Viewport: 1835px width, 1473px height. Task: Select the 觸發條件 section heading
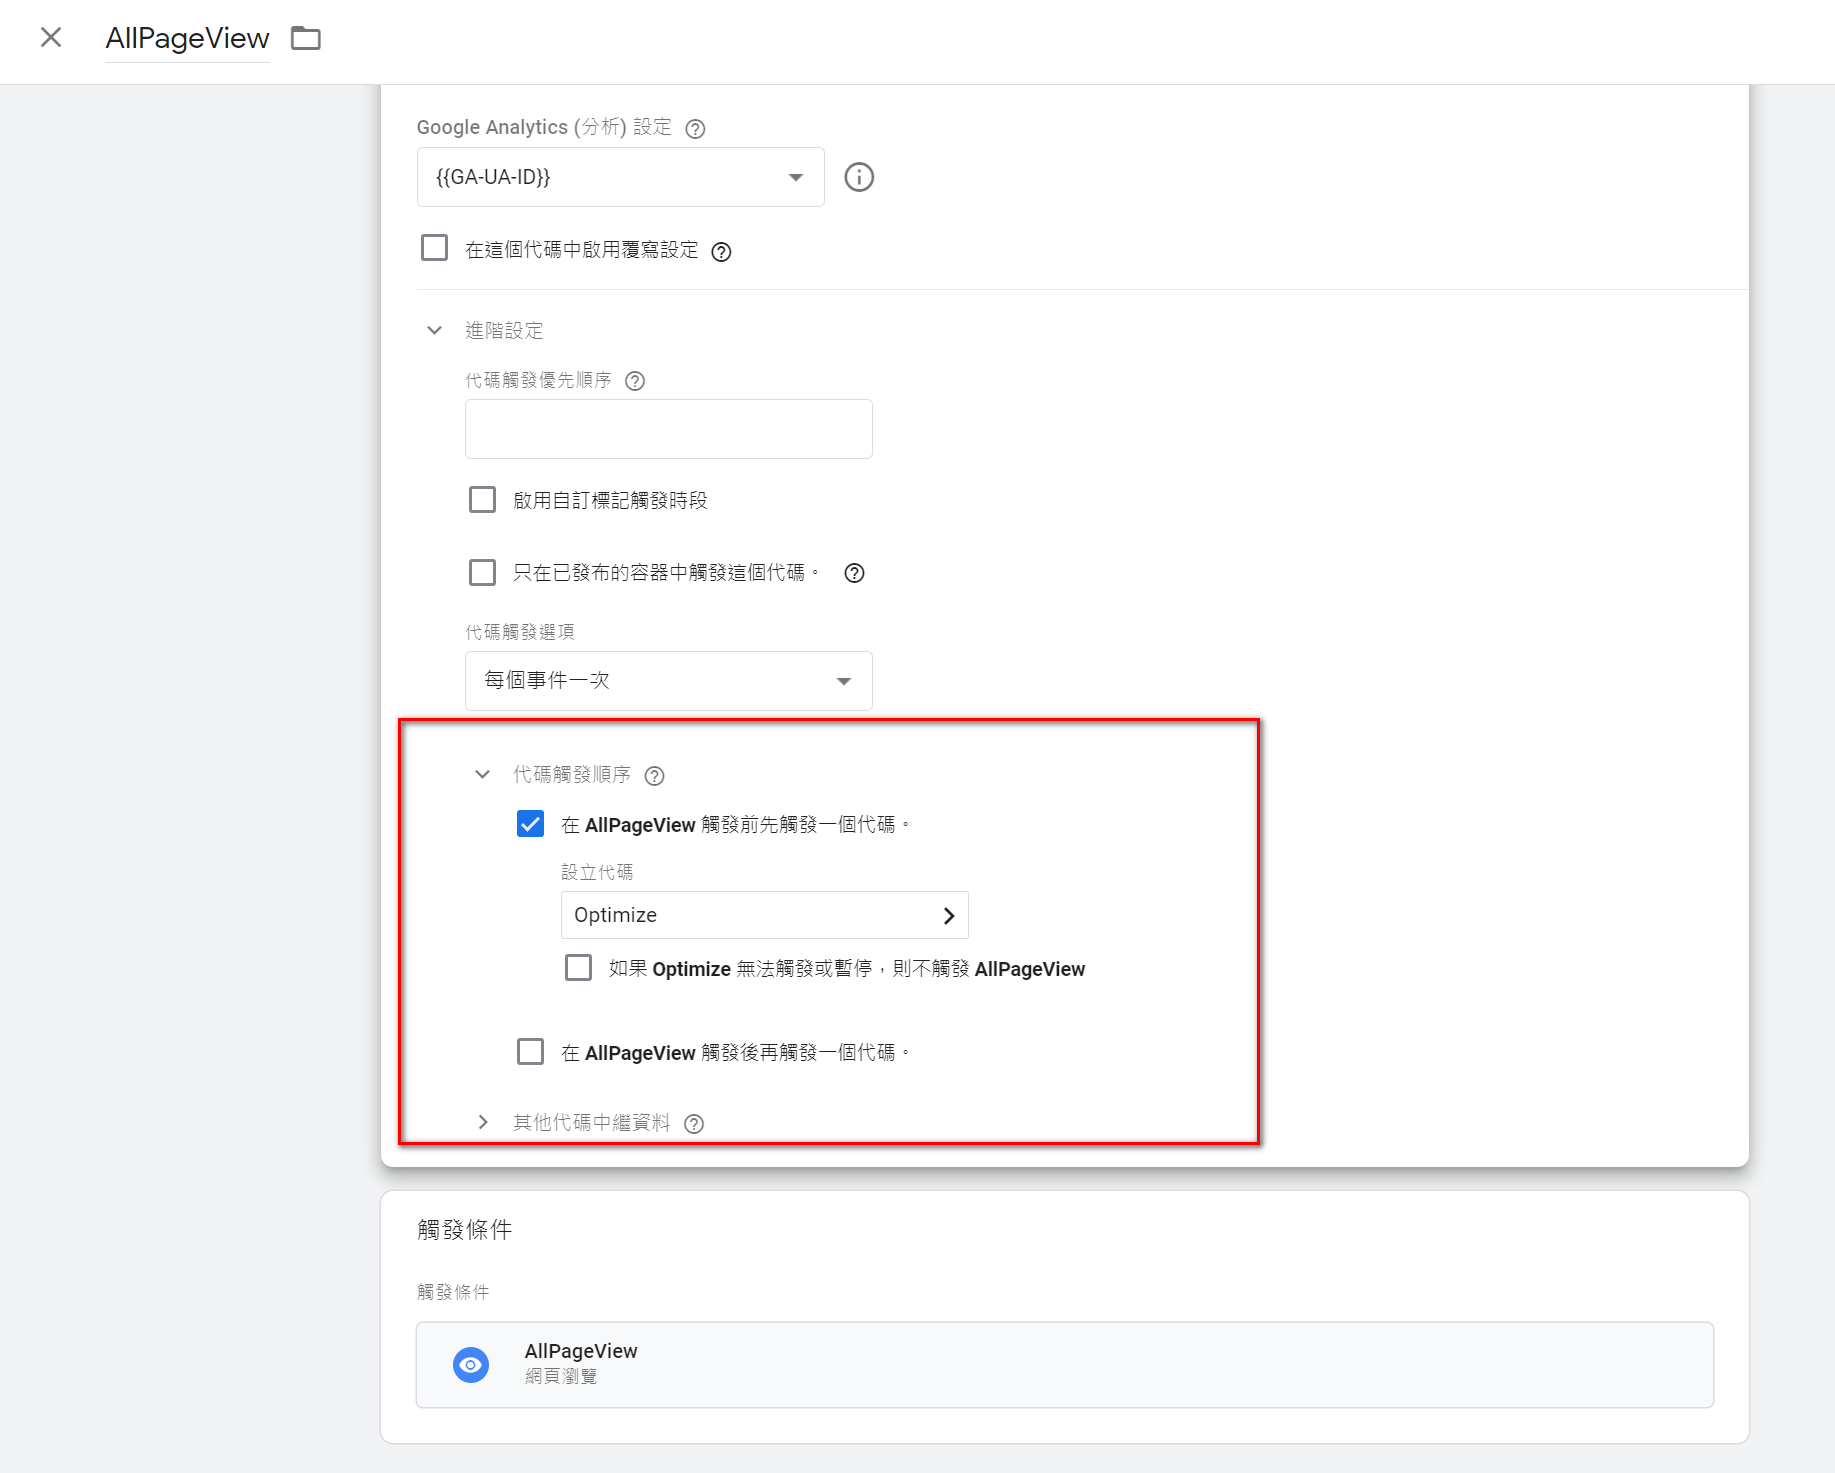[464, 1230]
